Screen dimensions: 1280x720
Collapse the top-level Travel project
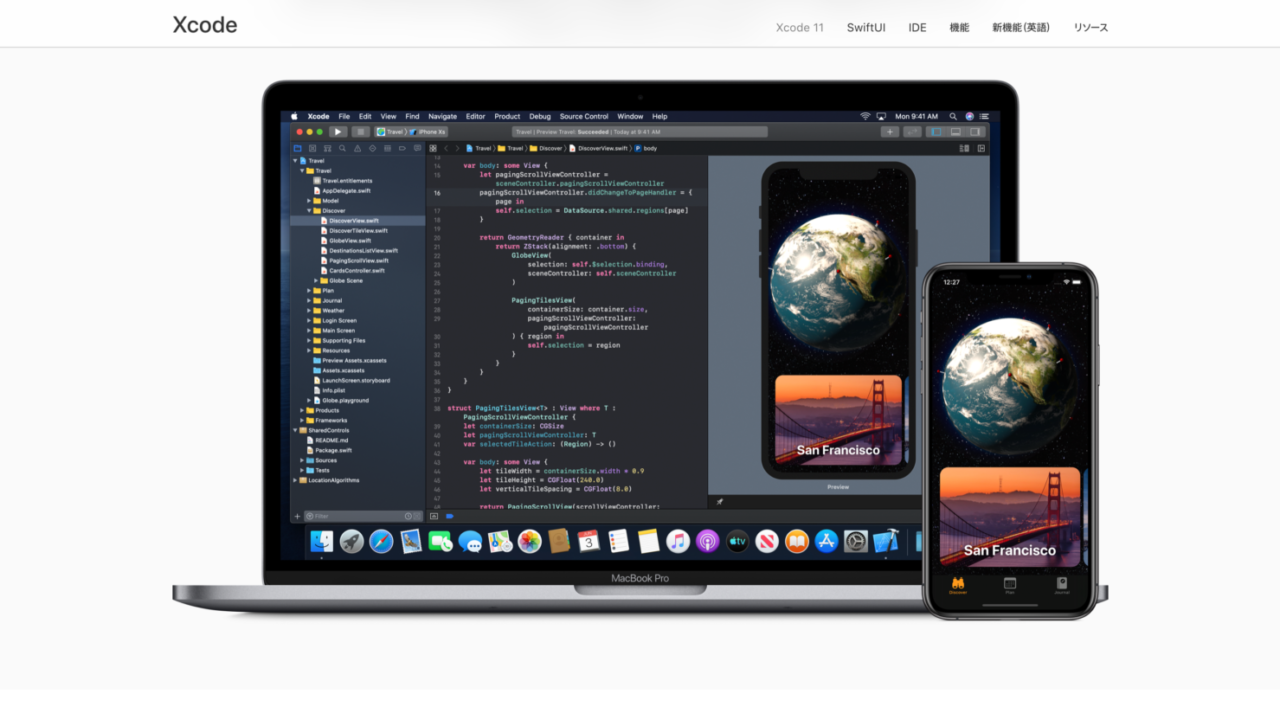click(x=296, y=160)
